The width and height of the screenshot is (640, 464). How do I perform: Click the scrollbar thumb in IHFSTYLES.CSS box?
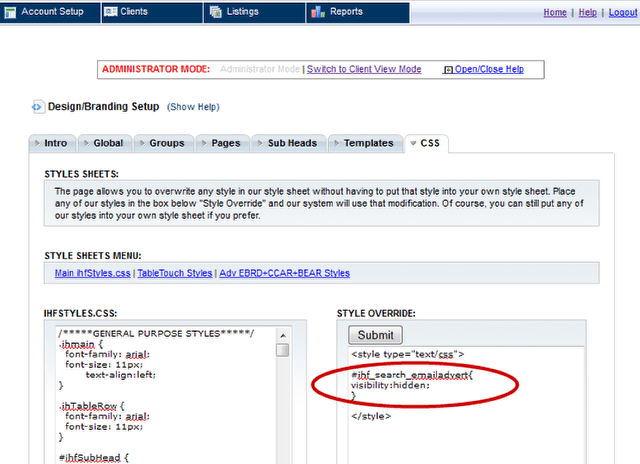pyautogui.click(x=282, y=350)
